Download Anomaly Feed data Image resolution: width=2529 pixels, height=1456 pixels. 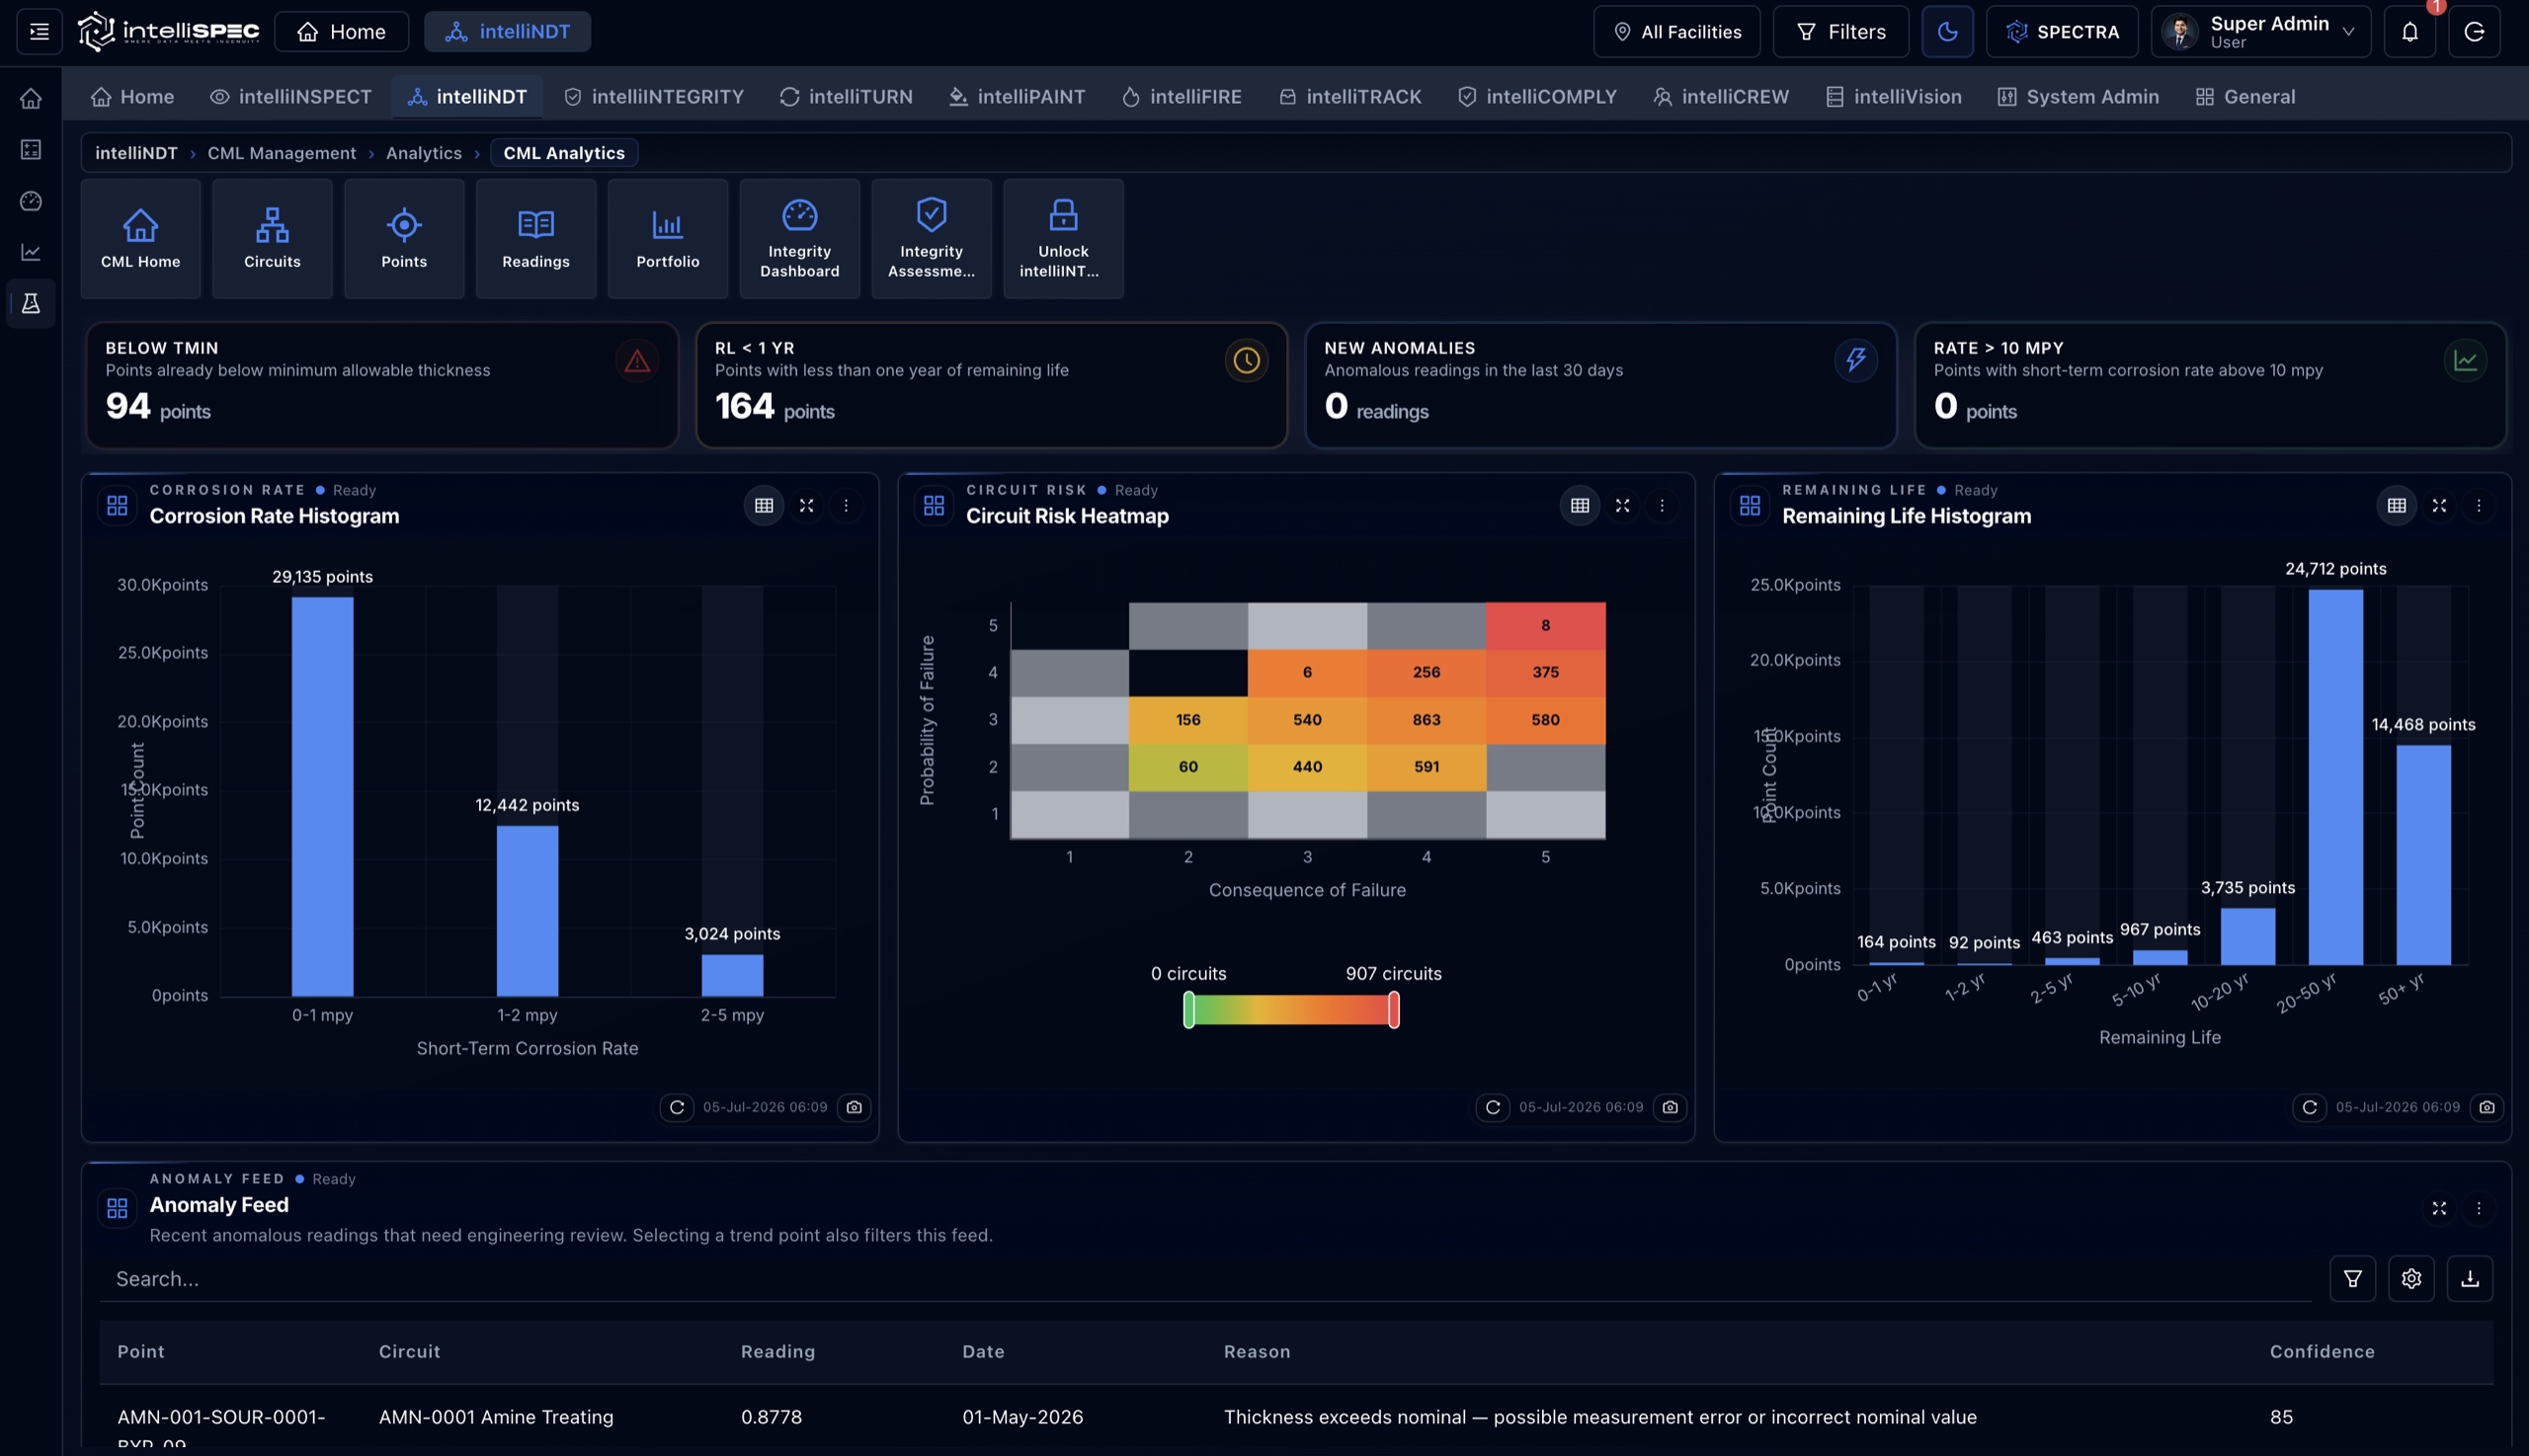click(2470, 1279)
